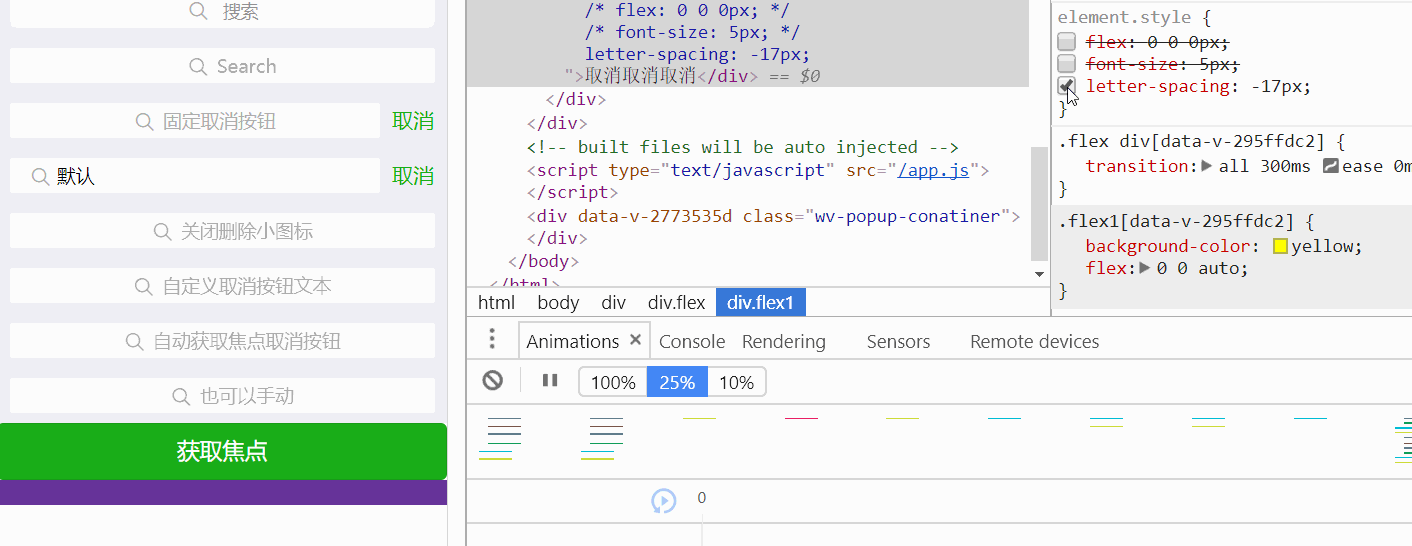The image size is (1412, 546).
Task: Click the built files comment line
Action: [743, 148]
